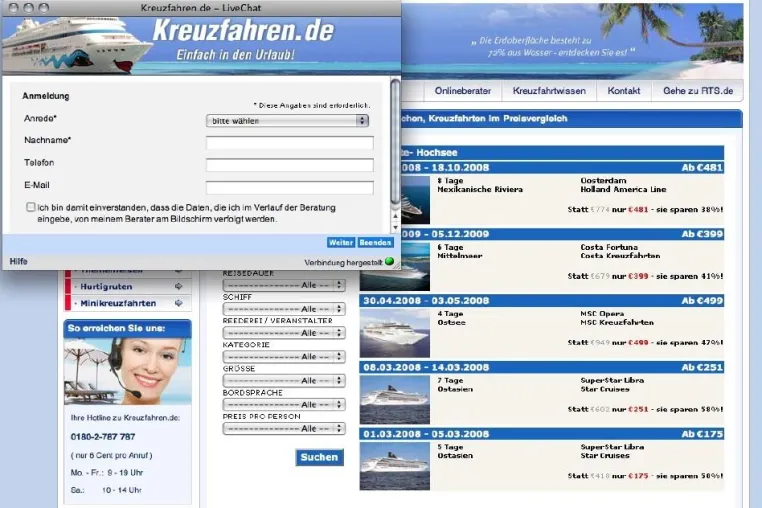Click the Telefon input field
This screenshot has width=762, height=508.
[x=290, y=165]
